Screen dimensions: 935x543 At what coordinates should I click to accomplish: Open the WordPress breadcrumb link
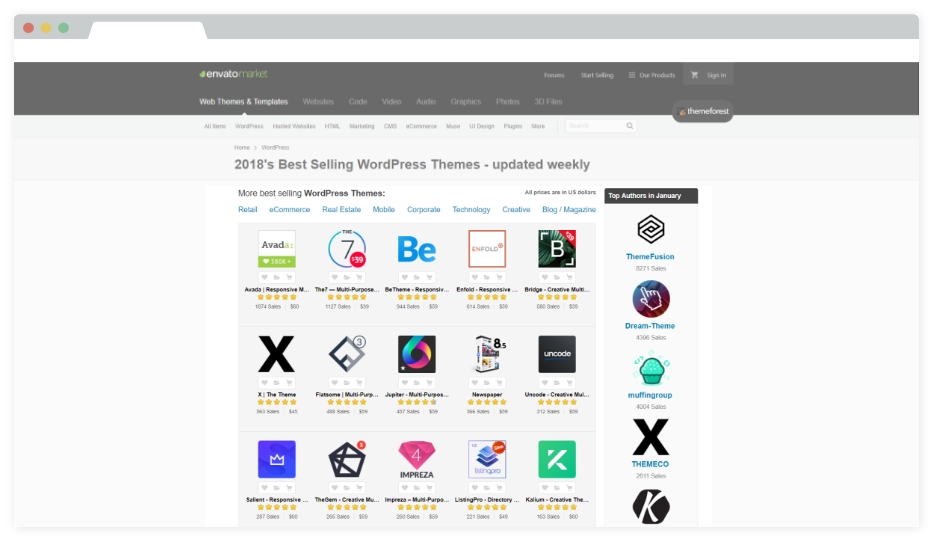275,147
